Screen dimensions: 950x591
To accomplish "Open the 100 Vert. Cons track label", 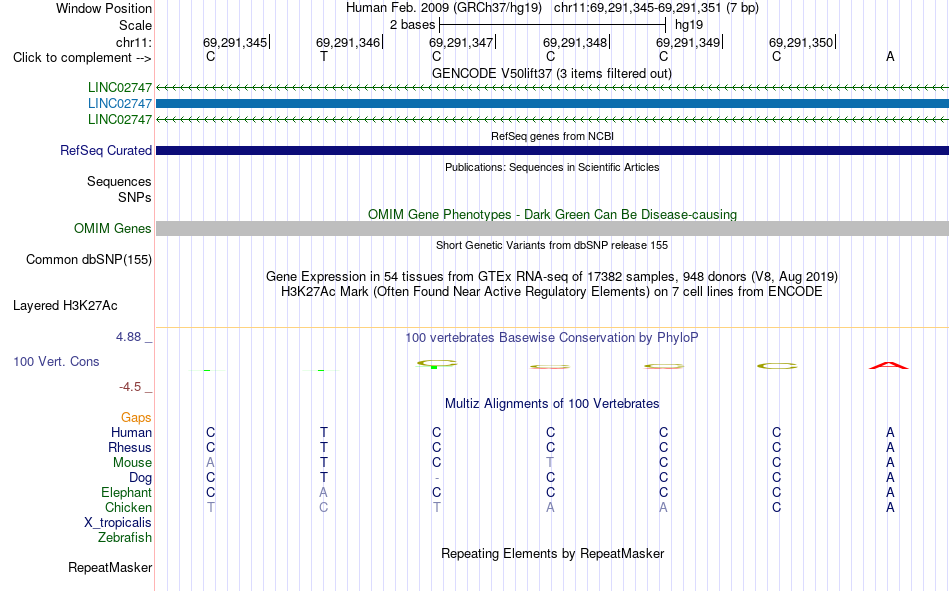I will [56, 361].
